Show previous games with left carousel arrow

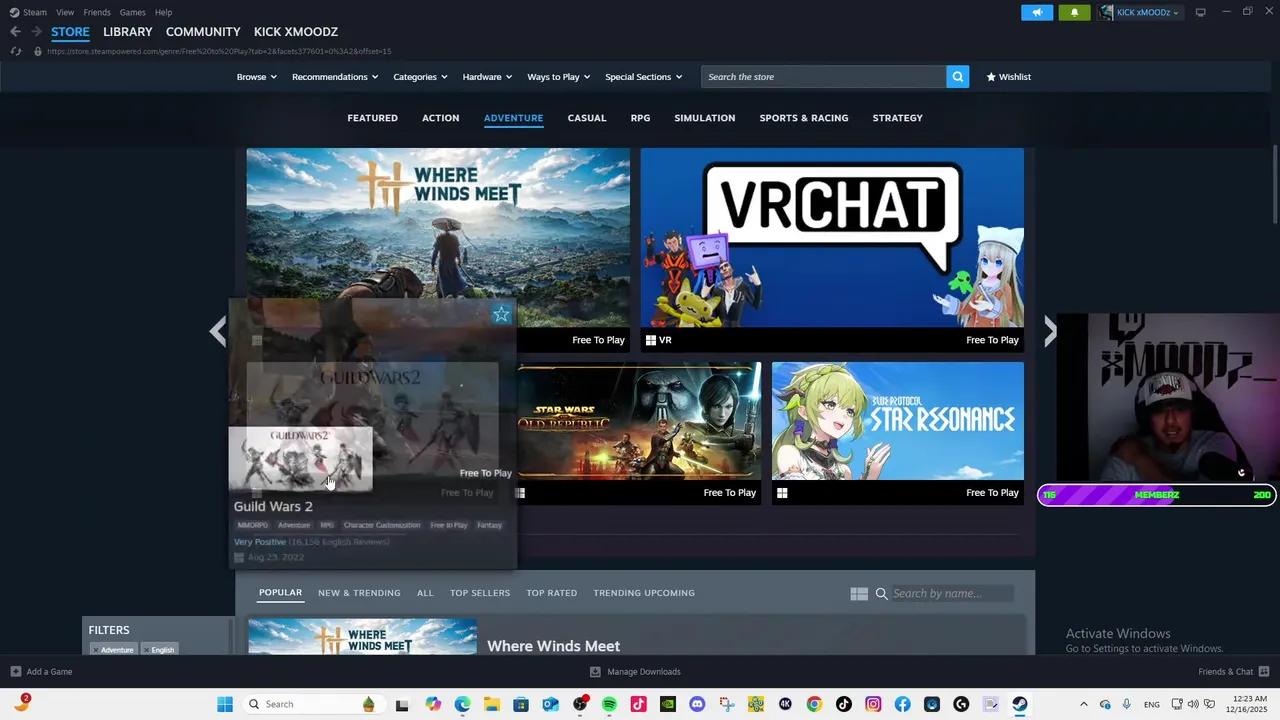coord(218,331)
